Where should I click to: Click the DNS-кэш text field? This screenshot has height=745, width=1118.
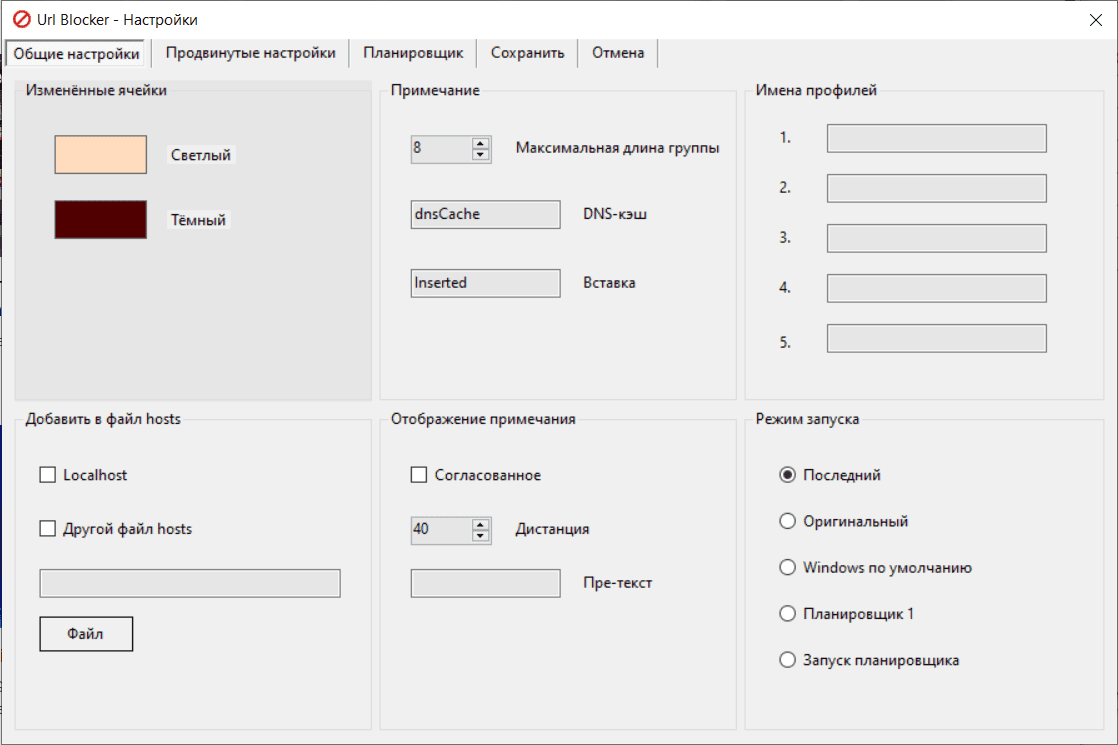tap(485, 214)
